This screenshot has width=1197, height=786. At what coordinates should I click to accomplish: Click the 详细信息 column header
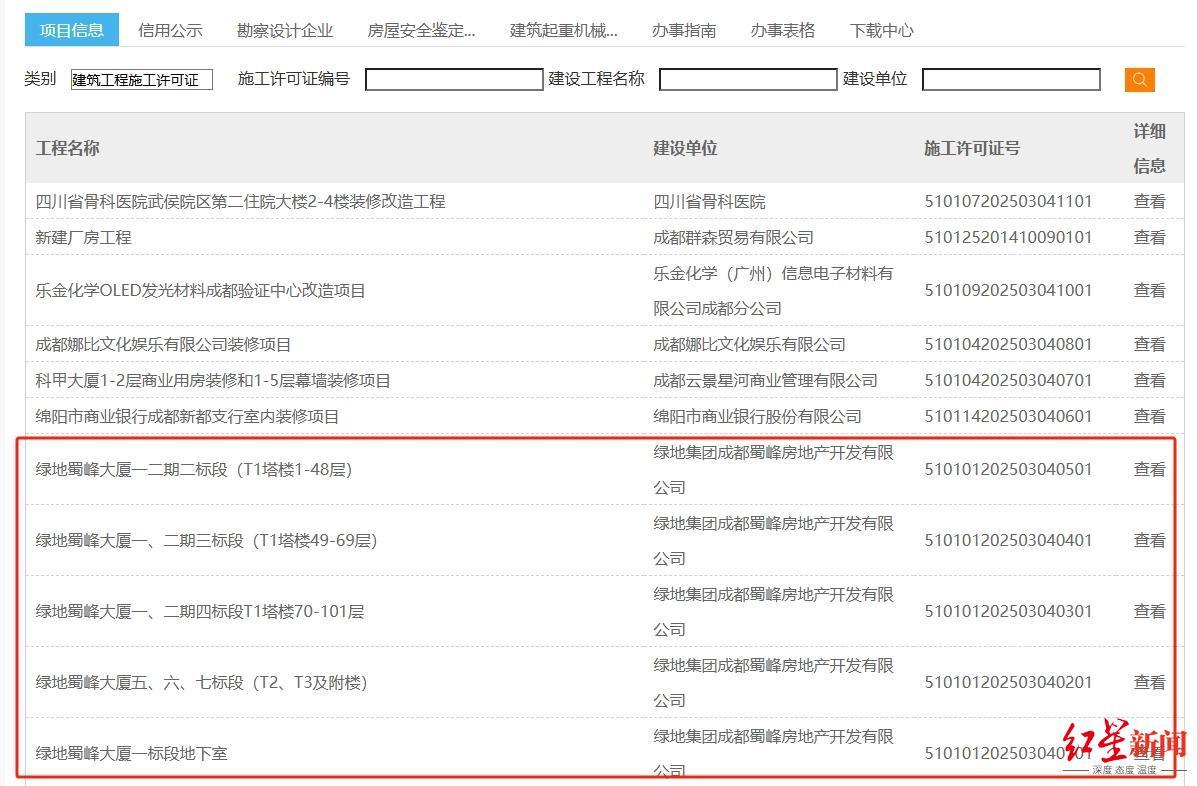click(x=1150, y=148)
